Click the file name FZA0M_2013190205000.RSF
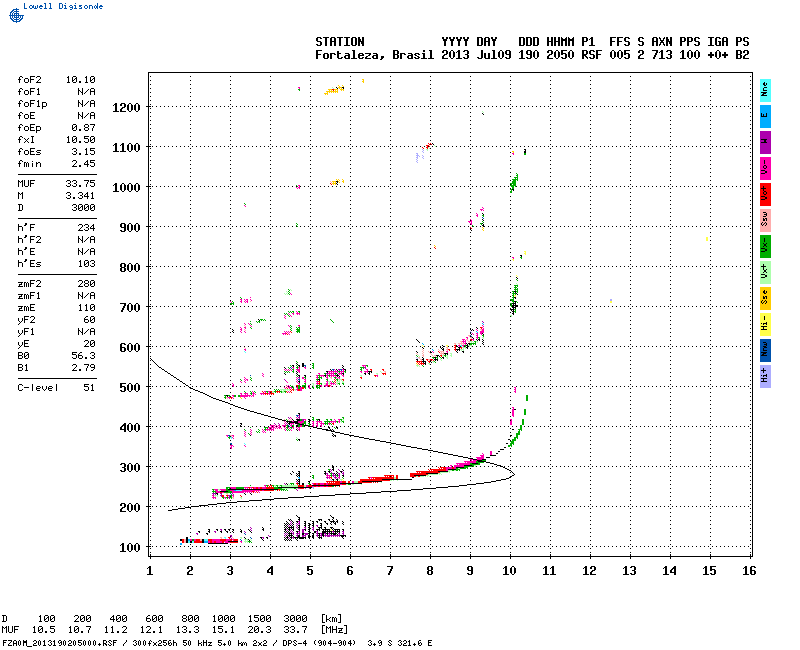 [x=60, y=643]
